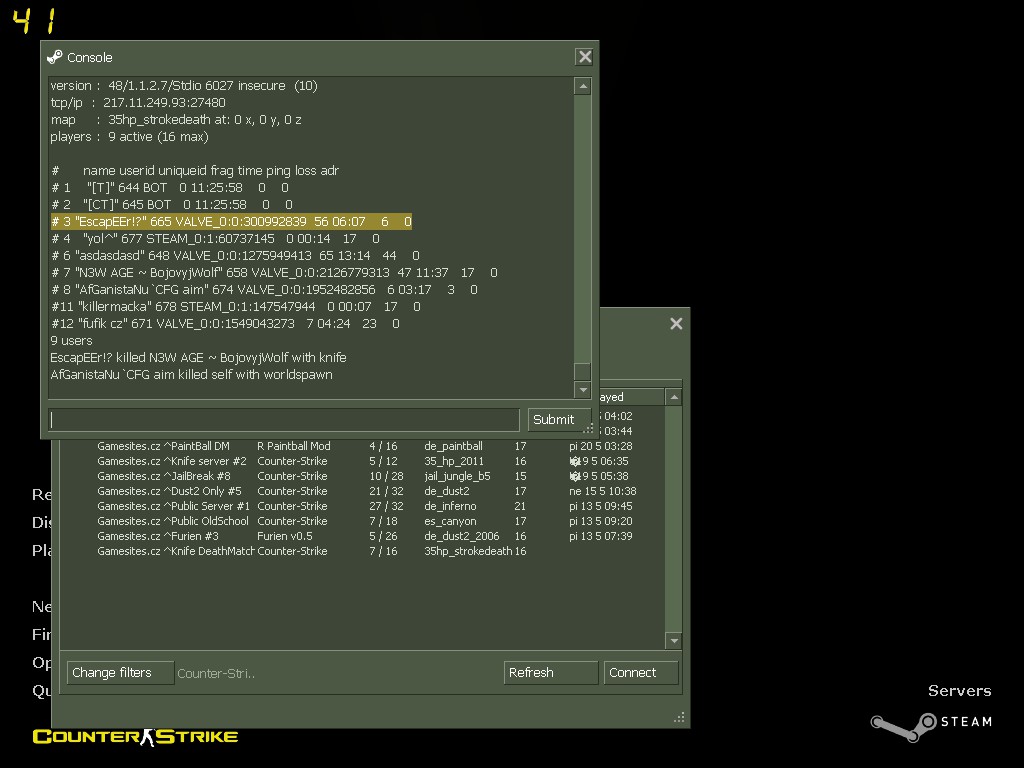This screenshot has height=768, width=1024.
Task: Select Gamesites.cz ^Public Server #1 row
Action: coord(364,506)
